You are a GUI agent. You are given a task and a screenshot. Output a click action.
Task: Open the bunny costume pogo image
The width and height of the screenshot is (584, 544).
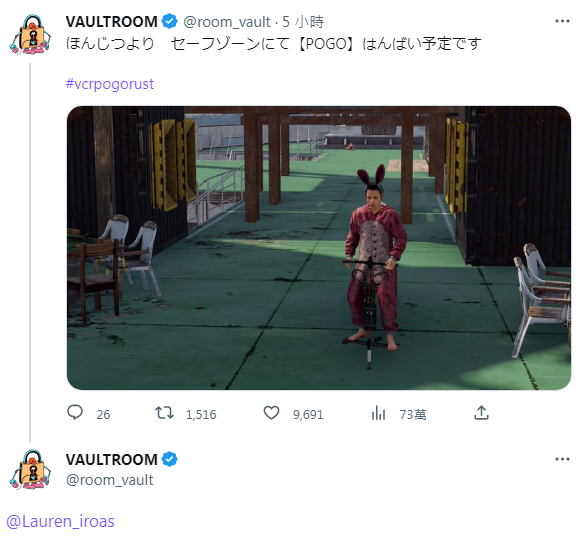(x=319, y=248)
